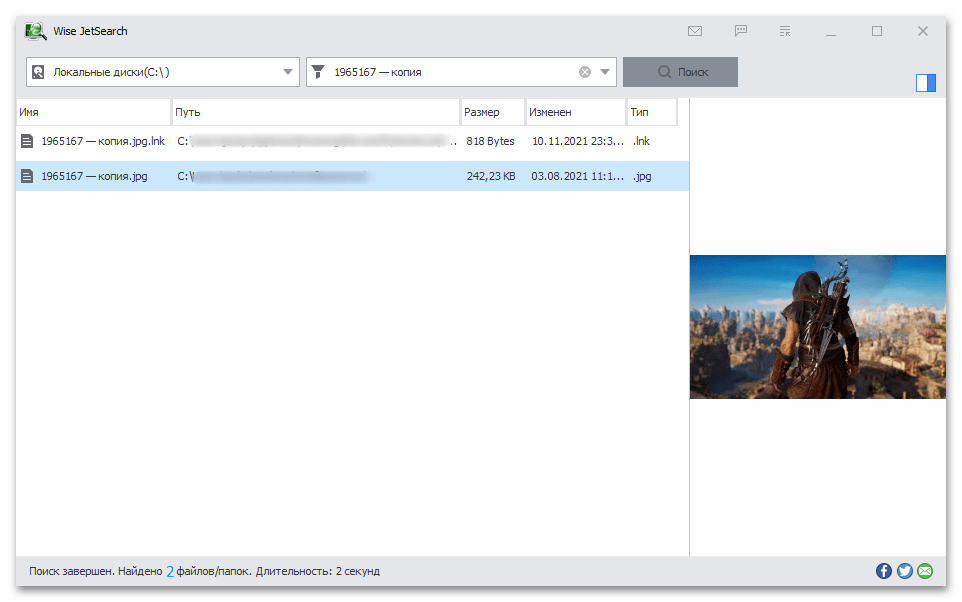Sort results by the Имя column
The height and width of the screenshot is (602, 962).
(93, 112)
